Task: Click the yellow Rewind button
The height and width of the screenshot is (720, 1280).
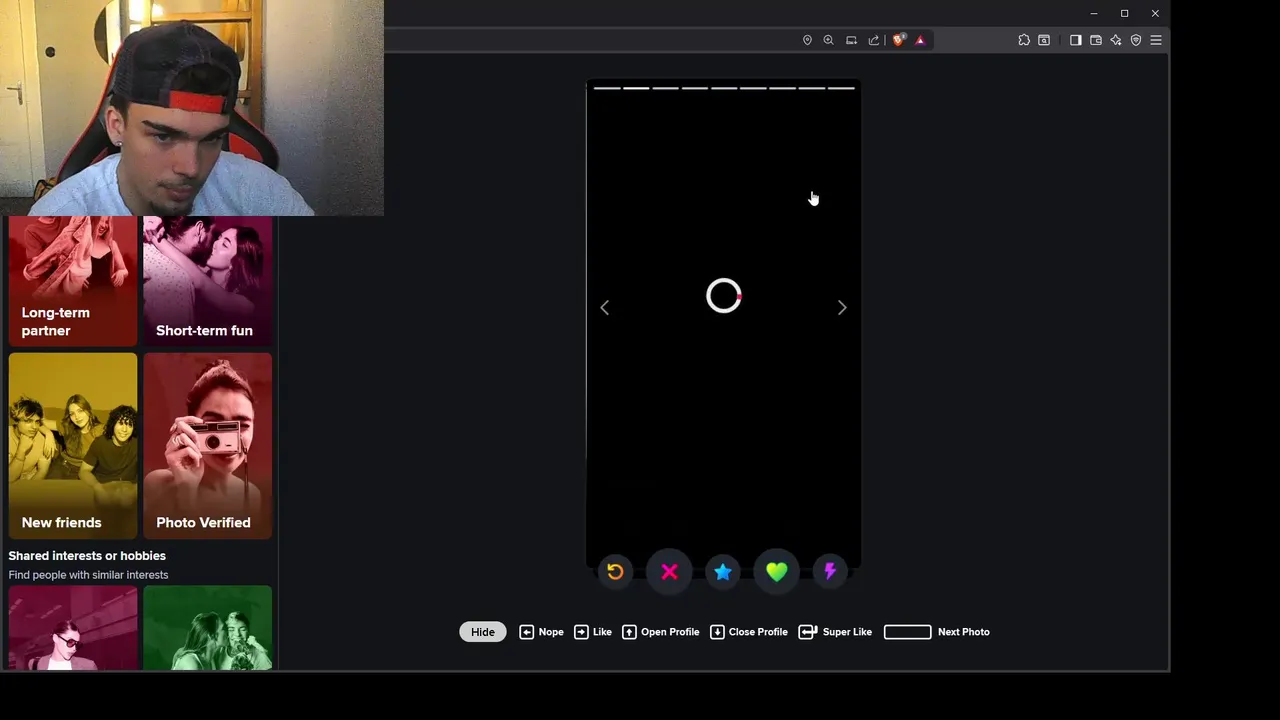Action: pyautogui.click(x=615, y=572)
